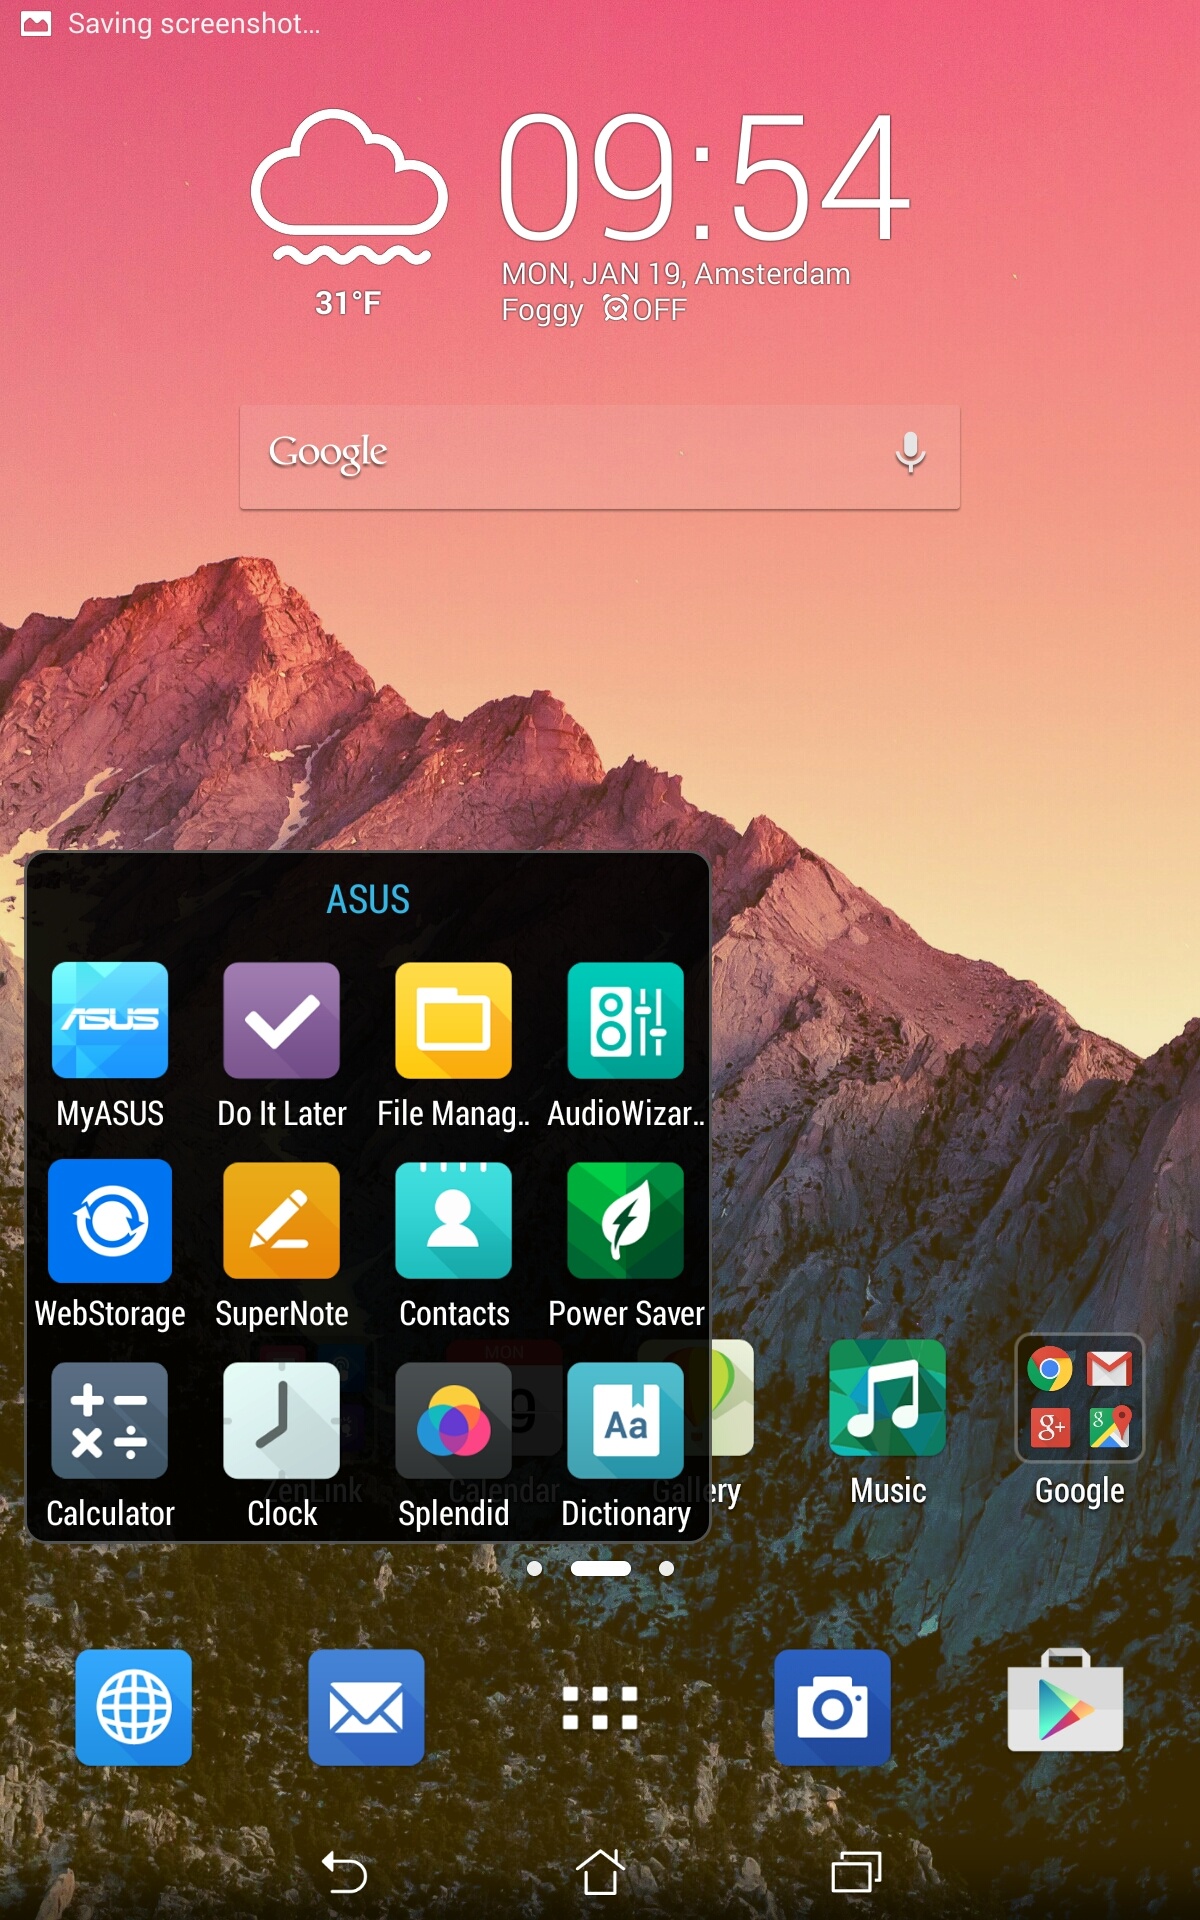Go to last home screen page dot

tap(666, 1568)
